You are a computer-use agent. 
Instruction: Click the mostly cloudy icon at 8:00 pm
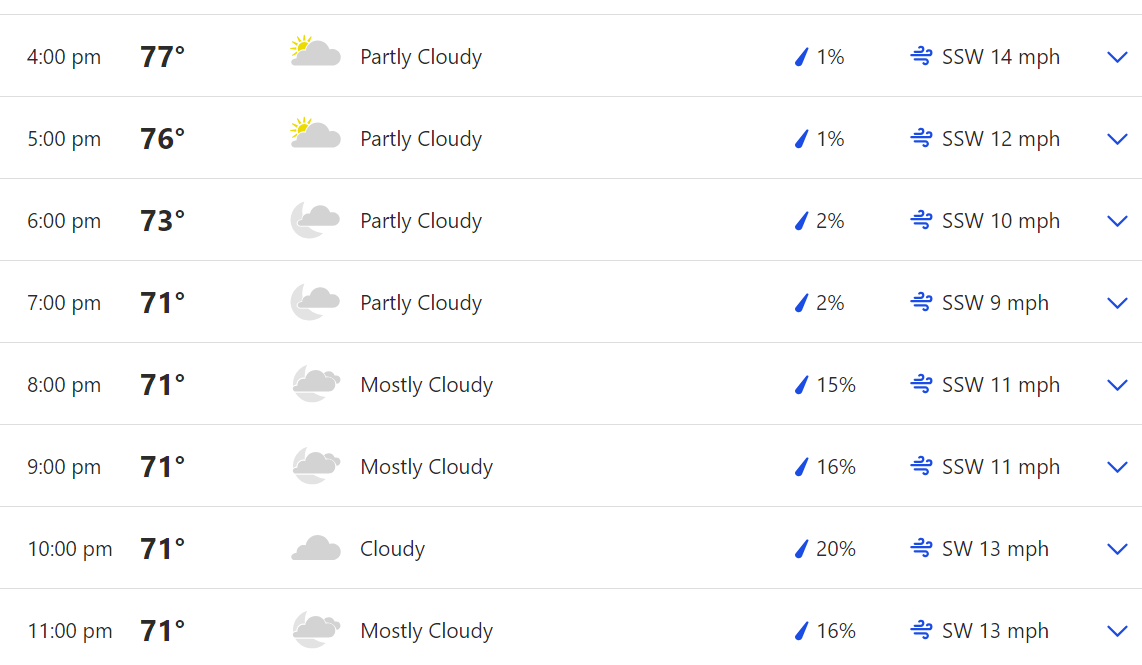(316, 384)
